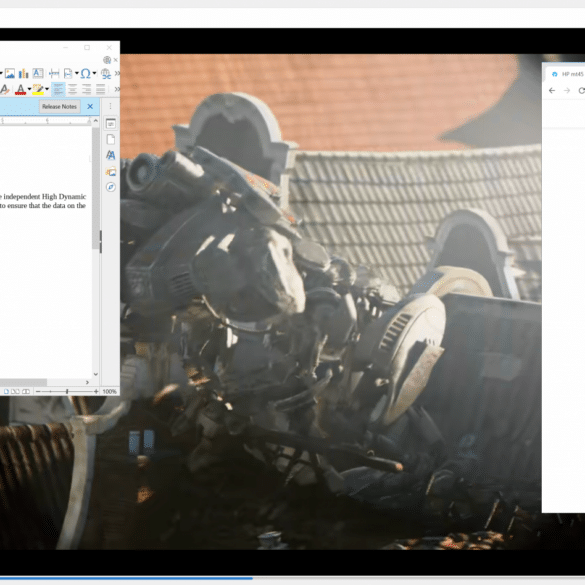Click browser Back arrow button
Screen dimensions: 585x585
[552, 90]
